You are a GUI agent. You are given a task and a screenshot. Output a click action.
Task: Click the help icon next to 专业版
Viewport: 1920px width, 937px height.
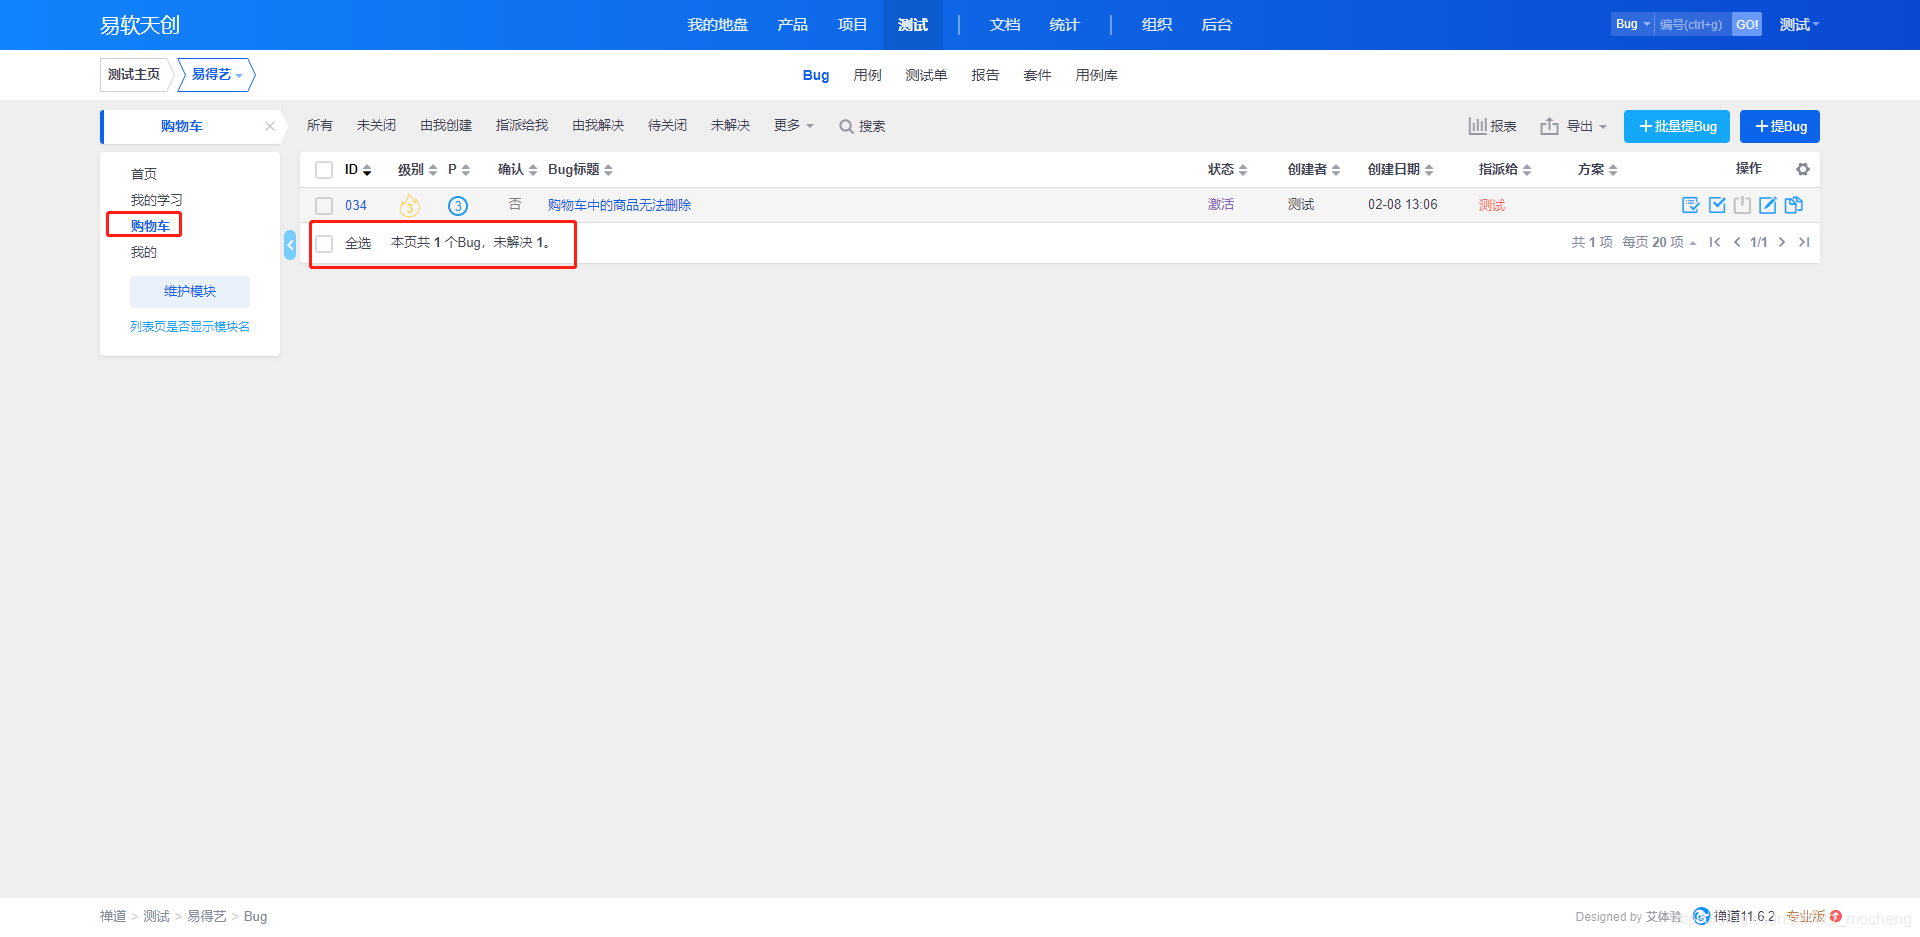pyautogui.click(x=1836, y=916)
